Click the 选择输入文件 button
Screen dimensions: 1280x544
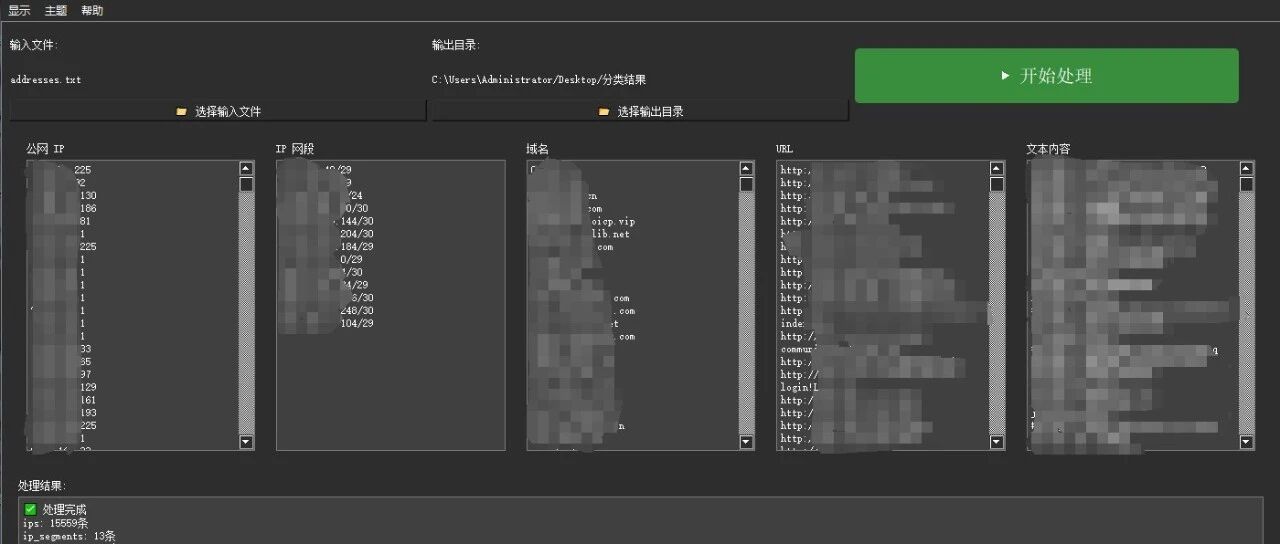218,111
